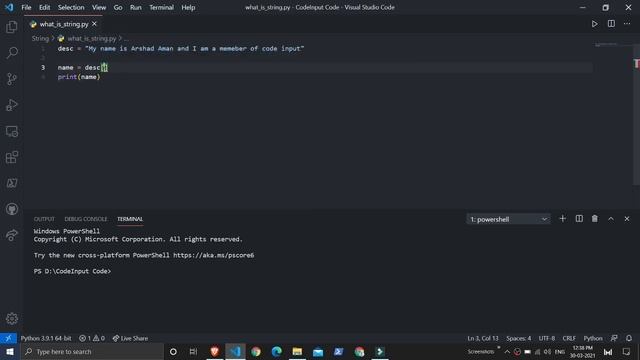Kill the terminal with trash icon
This screenshot has height=360, width=640.
(x=595, y=219)
